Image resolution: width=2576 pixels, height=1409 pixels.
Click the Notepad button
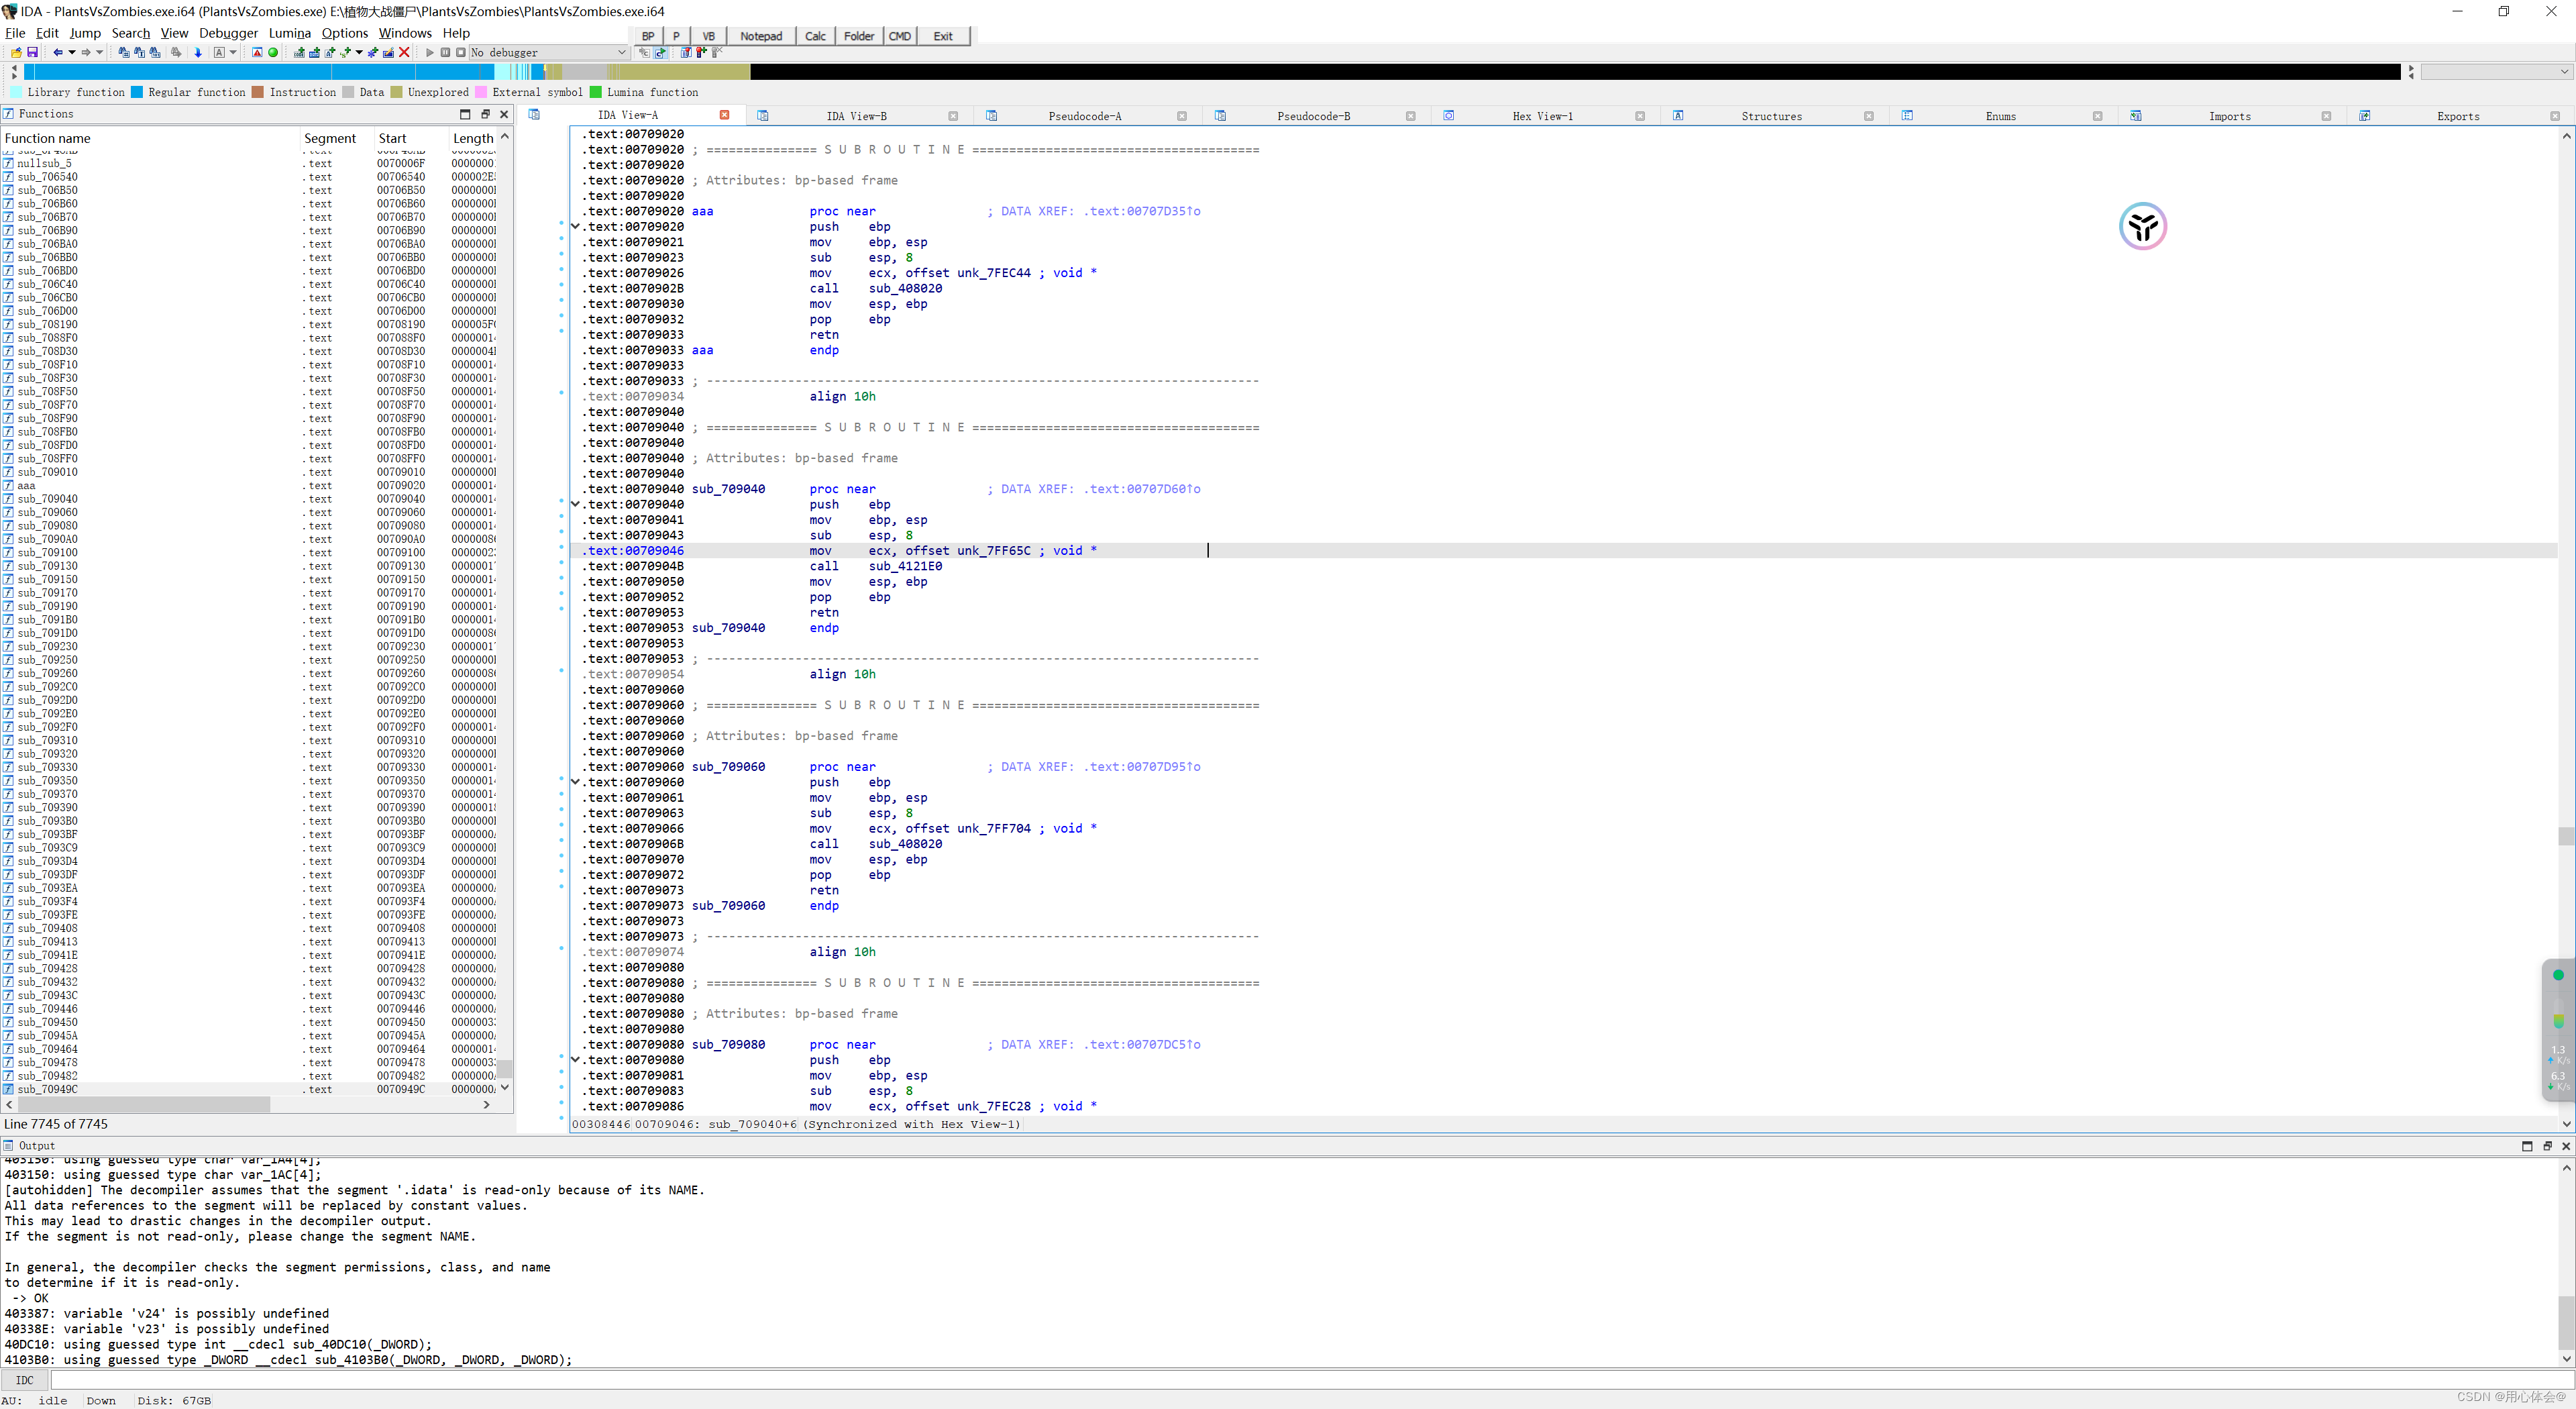[760, 36]
